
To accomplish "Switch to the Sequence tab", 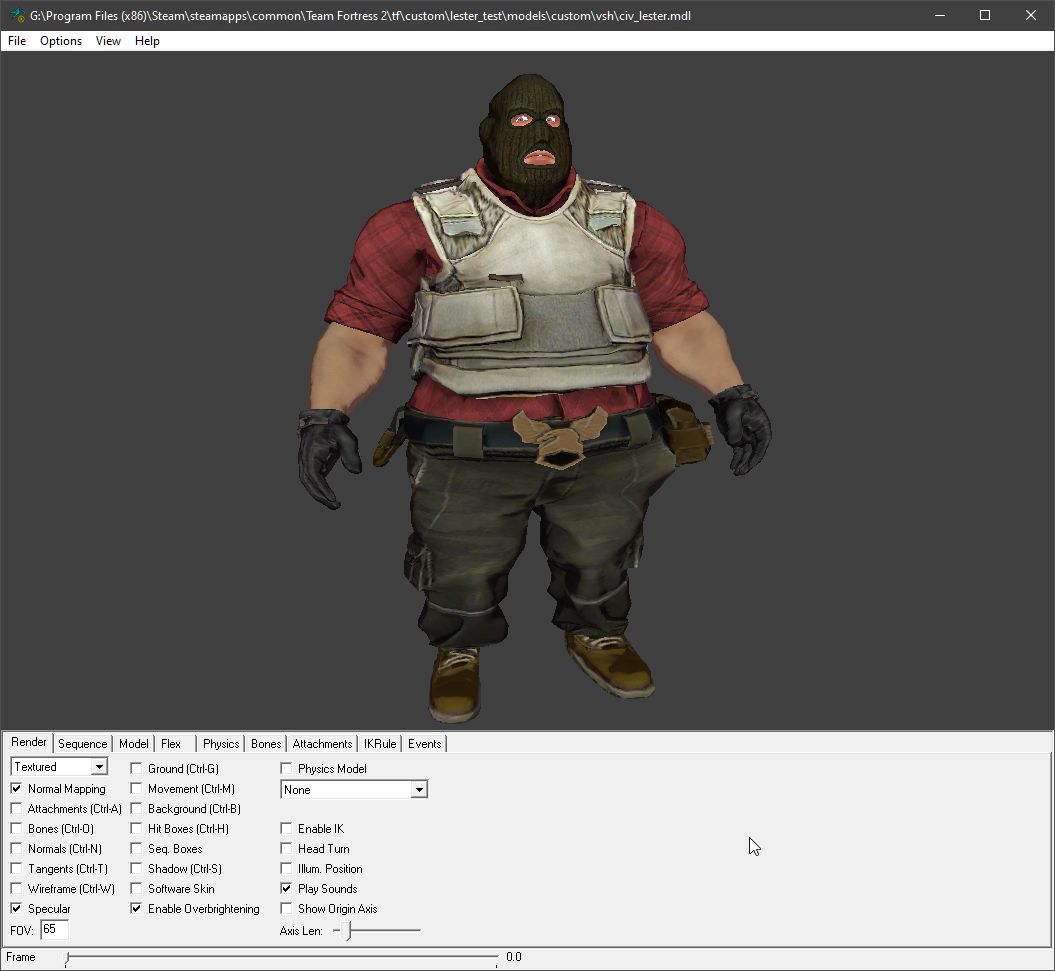I will 82,744.
